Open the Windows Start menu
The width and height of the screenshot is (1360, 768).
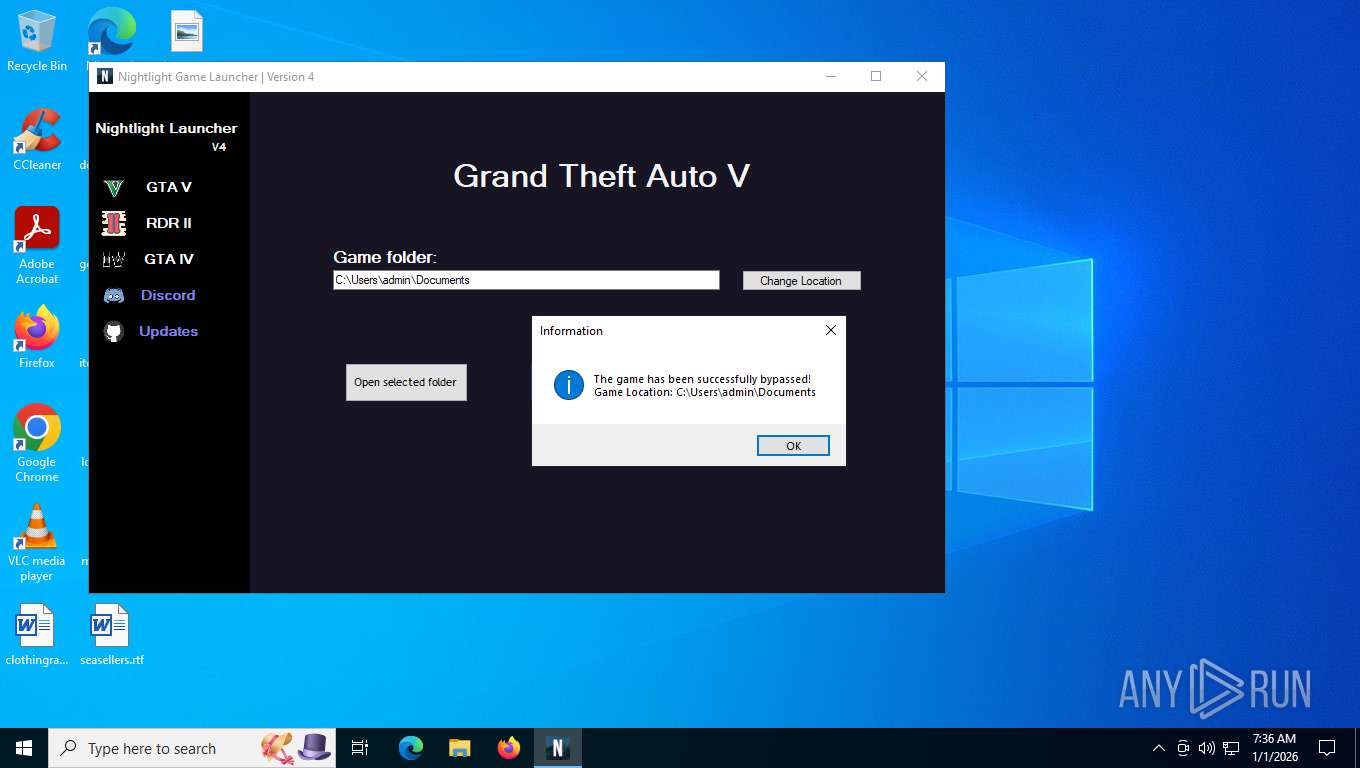point(24,748)
